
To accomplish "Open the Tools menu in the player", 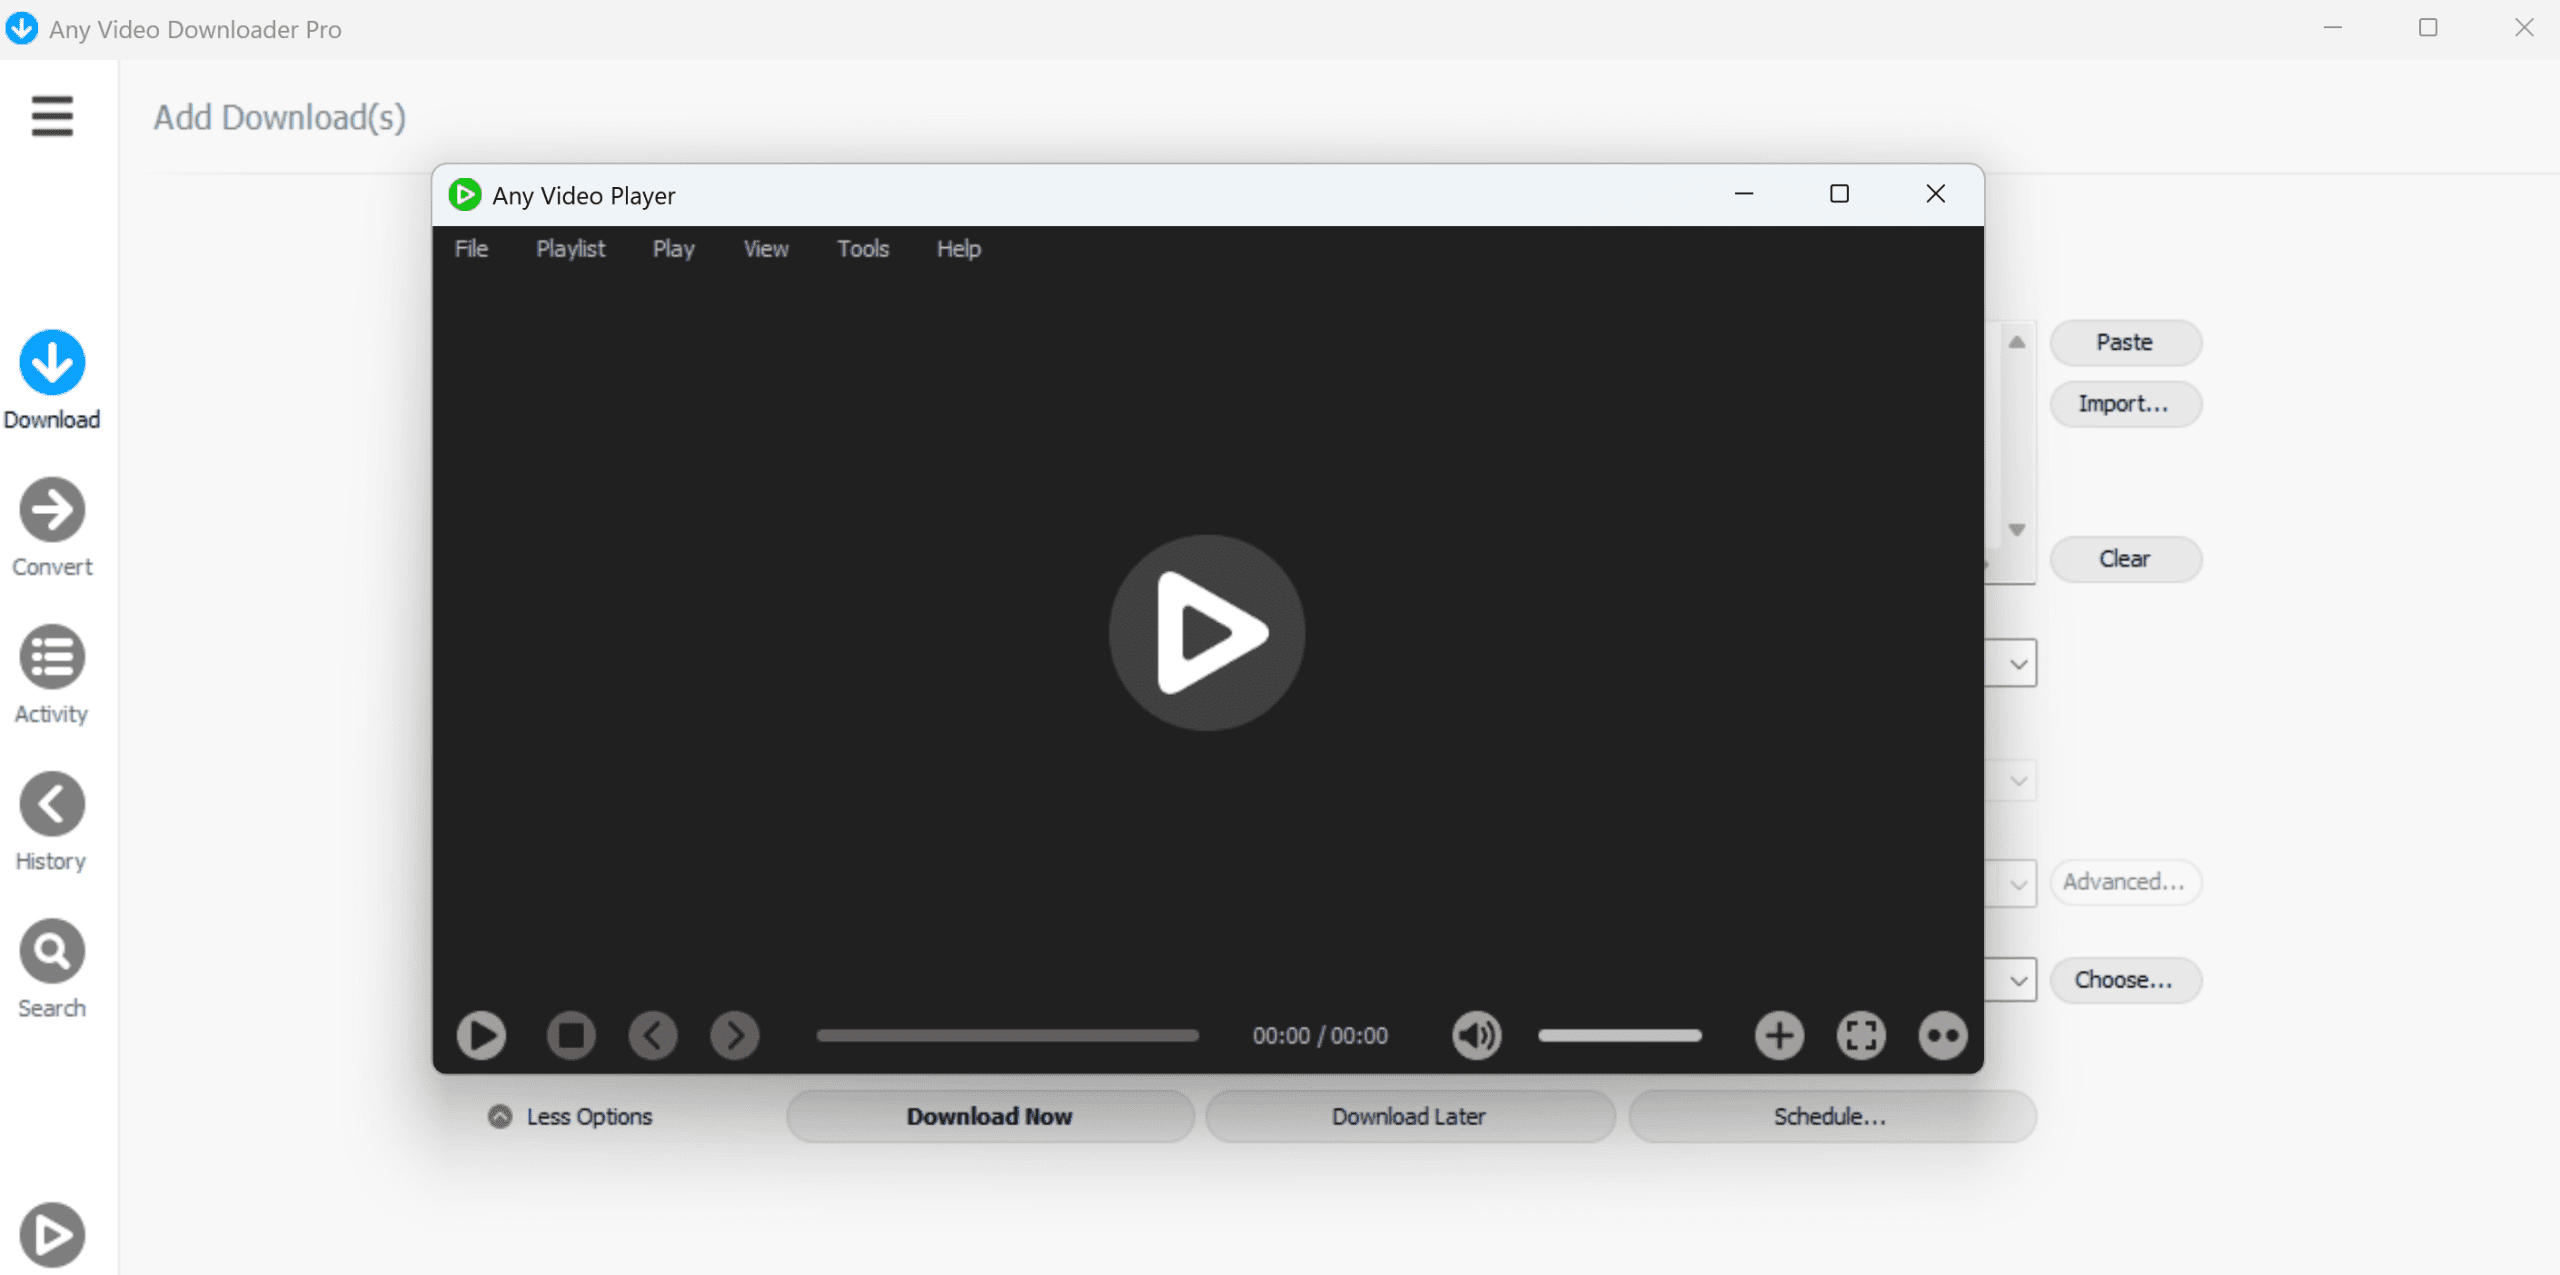I will click(863, 249).
